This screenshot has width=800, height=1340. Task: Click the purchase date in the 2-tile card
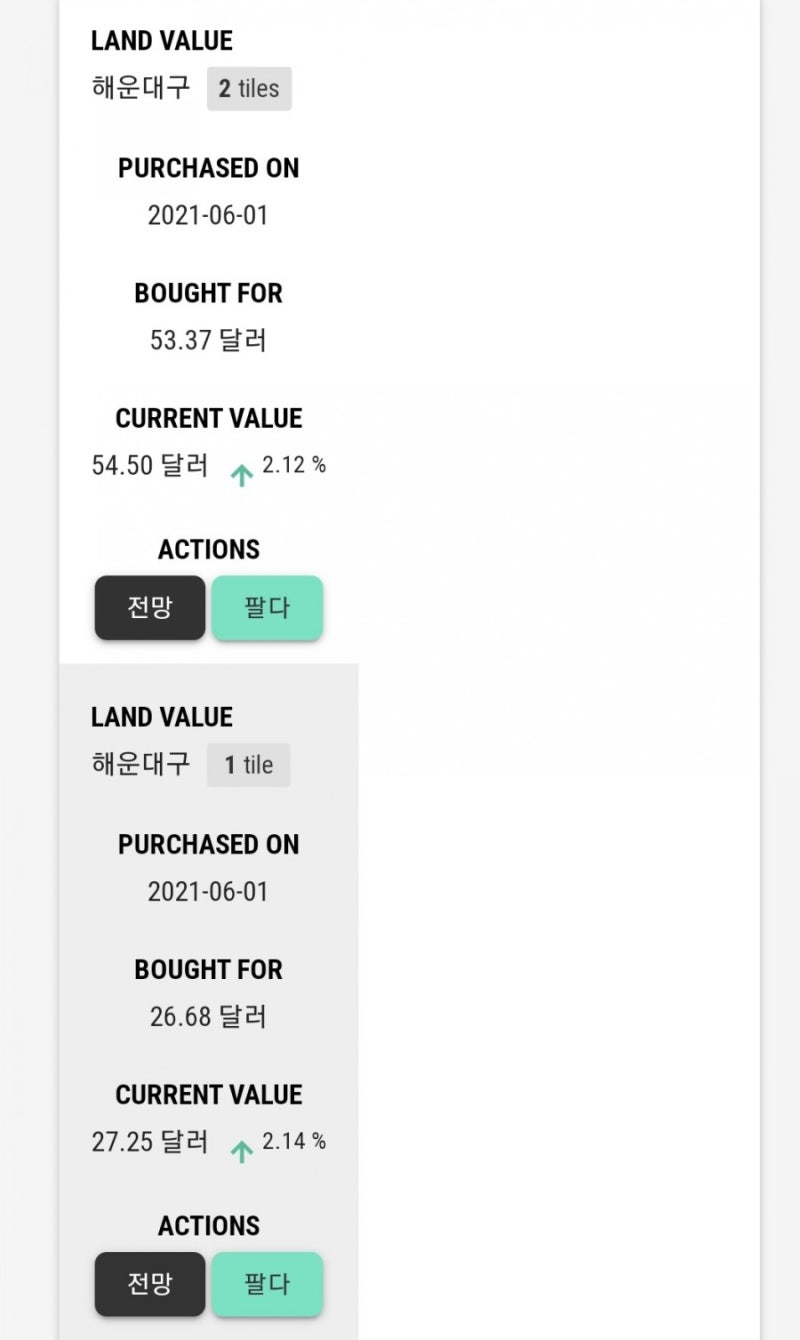pyautogui.click(x=208, y=215)
